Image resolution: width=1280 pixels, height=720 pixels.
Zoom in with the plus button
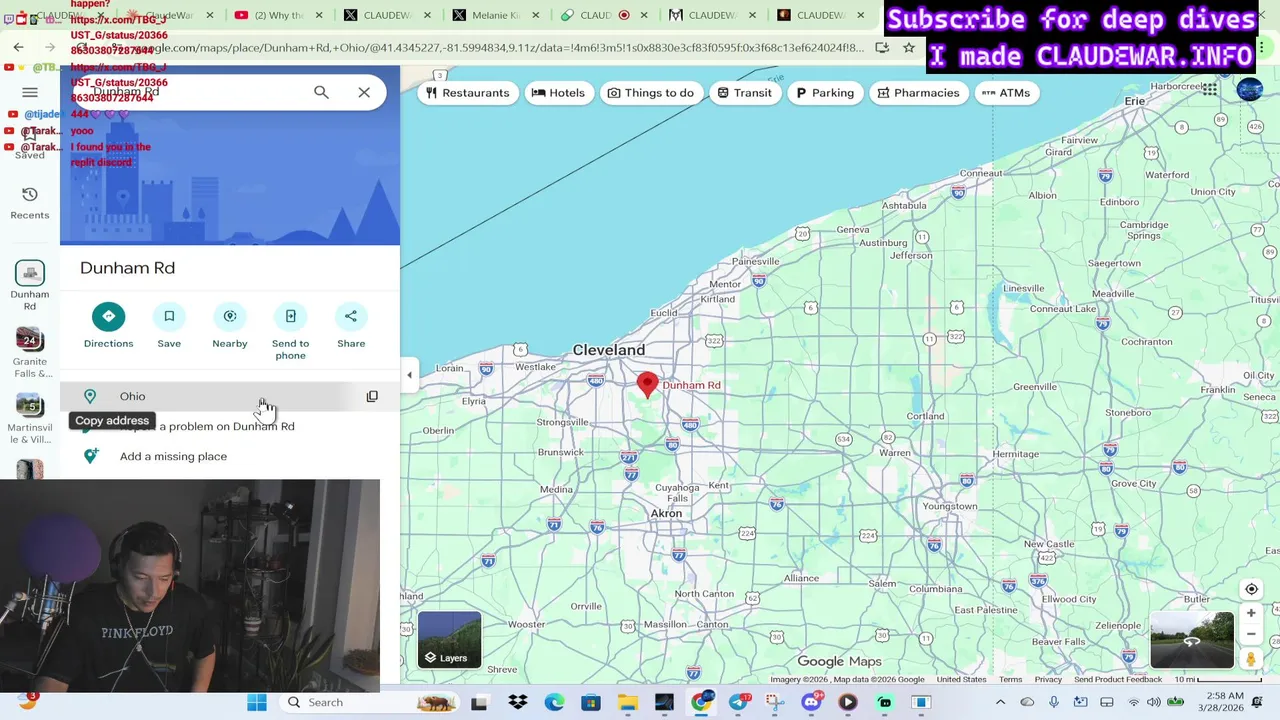click(1251, 613)
